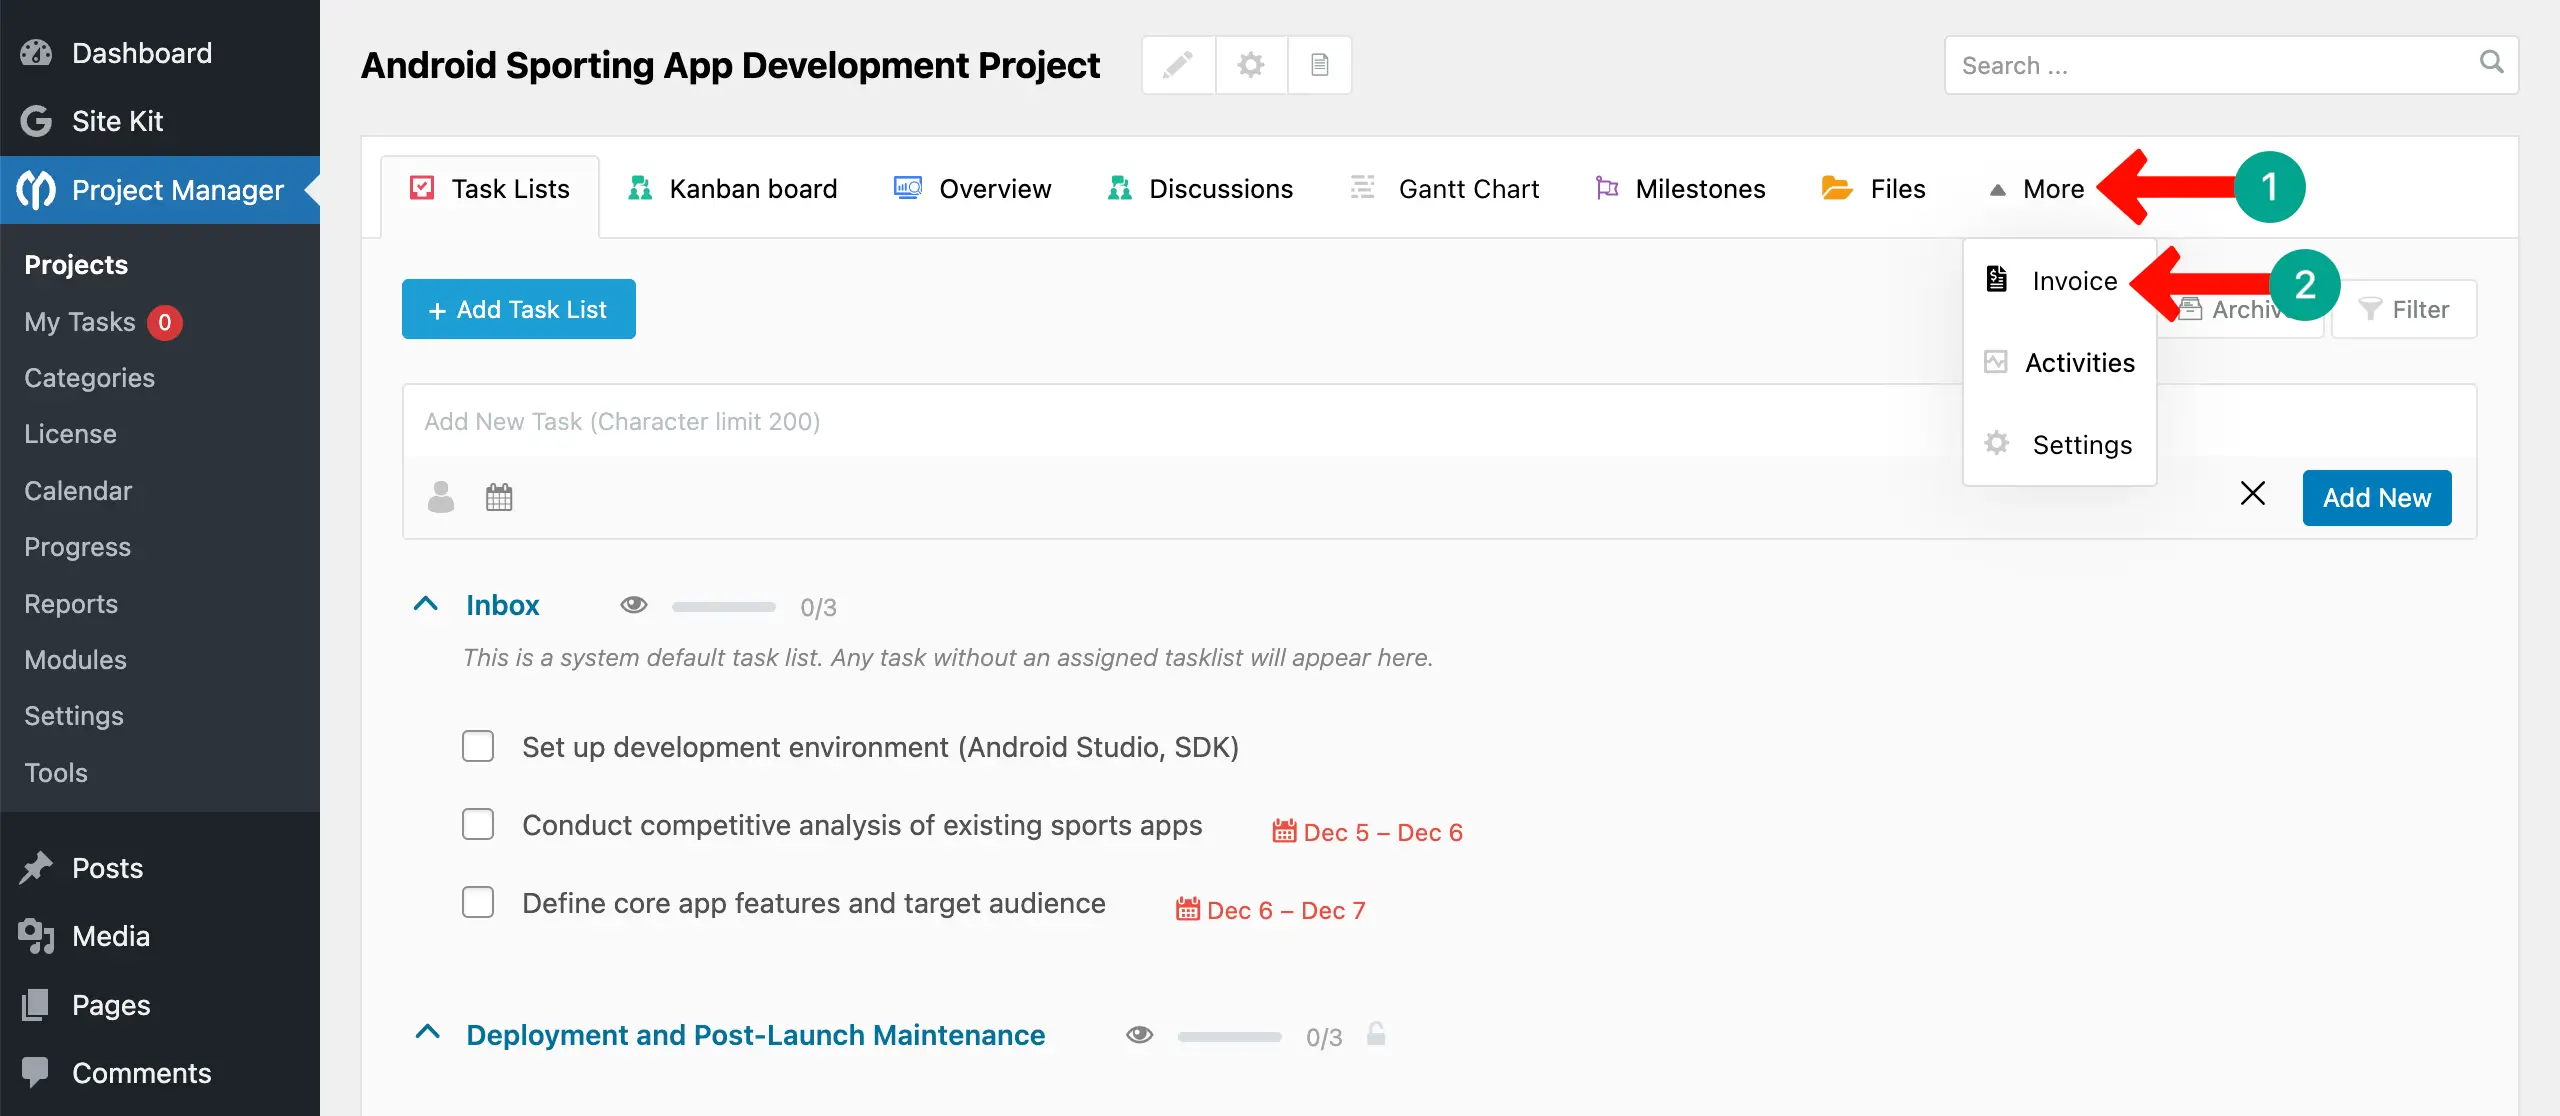Switch to the Kanban board tab
Image resolution: width=2560 pixels, height=1116 pixels.
[x=732, y=189]
